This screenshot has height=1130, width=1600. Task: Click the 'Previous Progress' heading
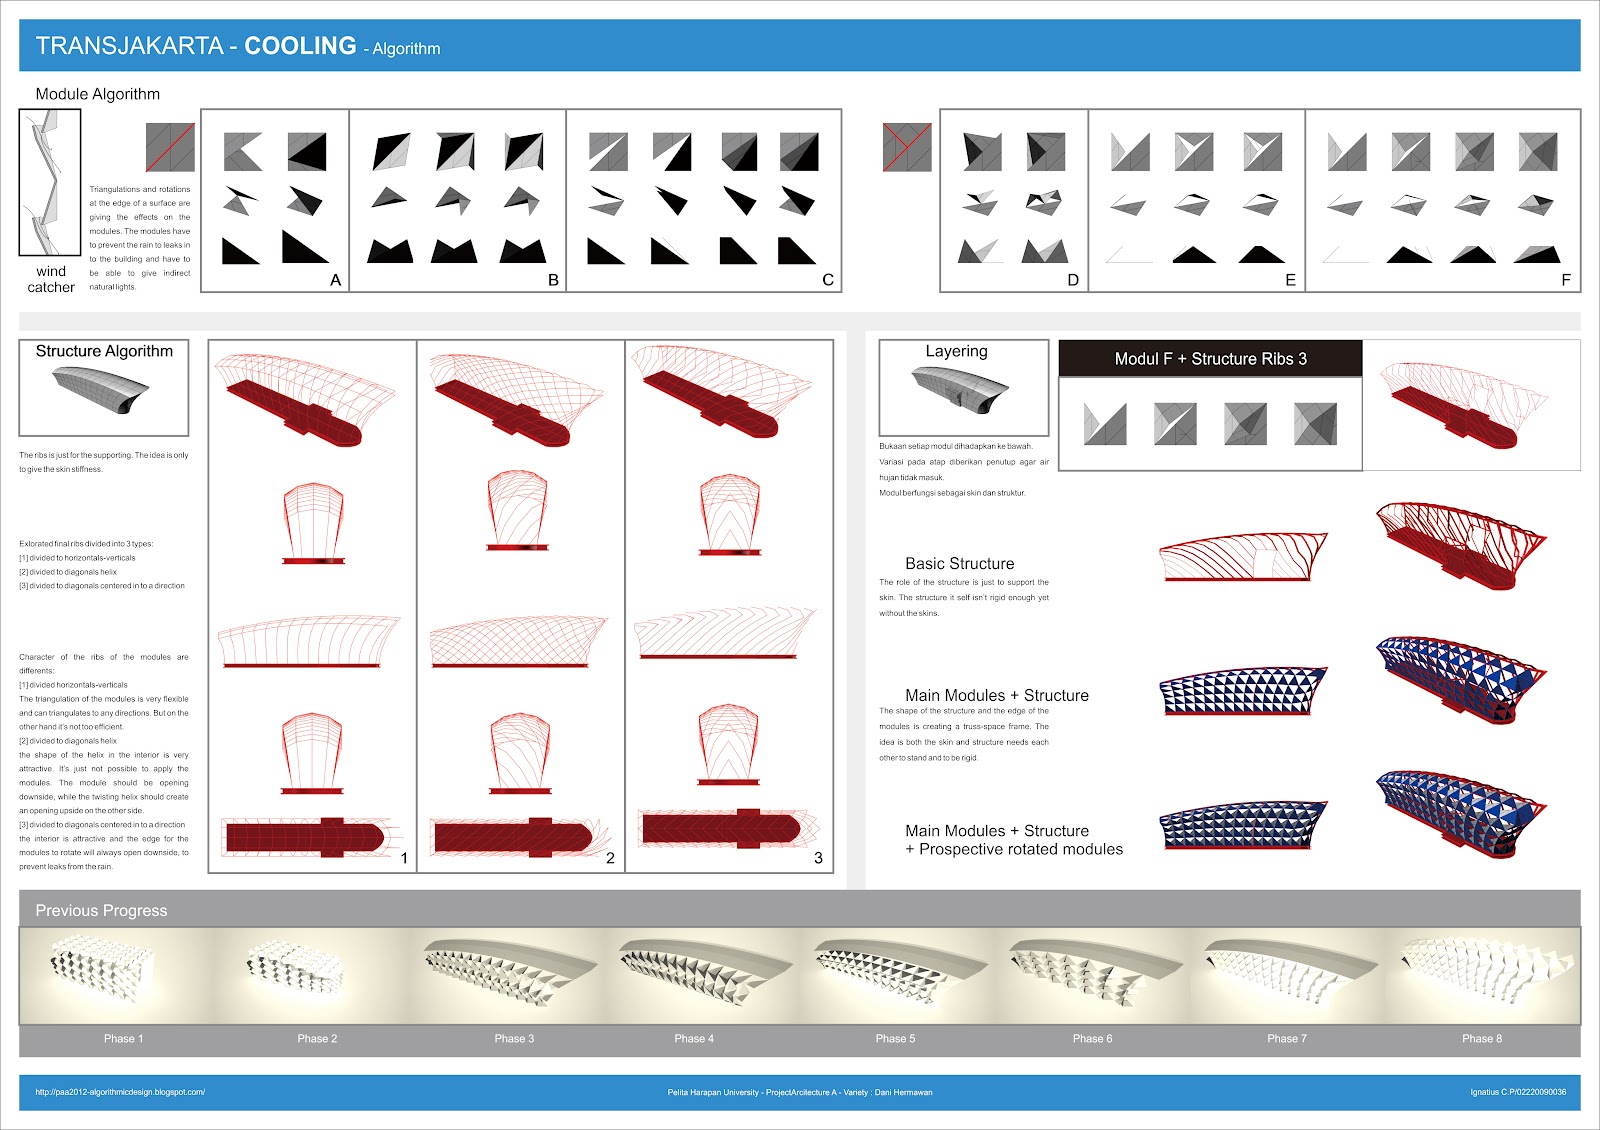(x=101, y=911)
